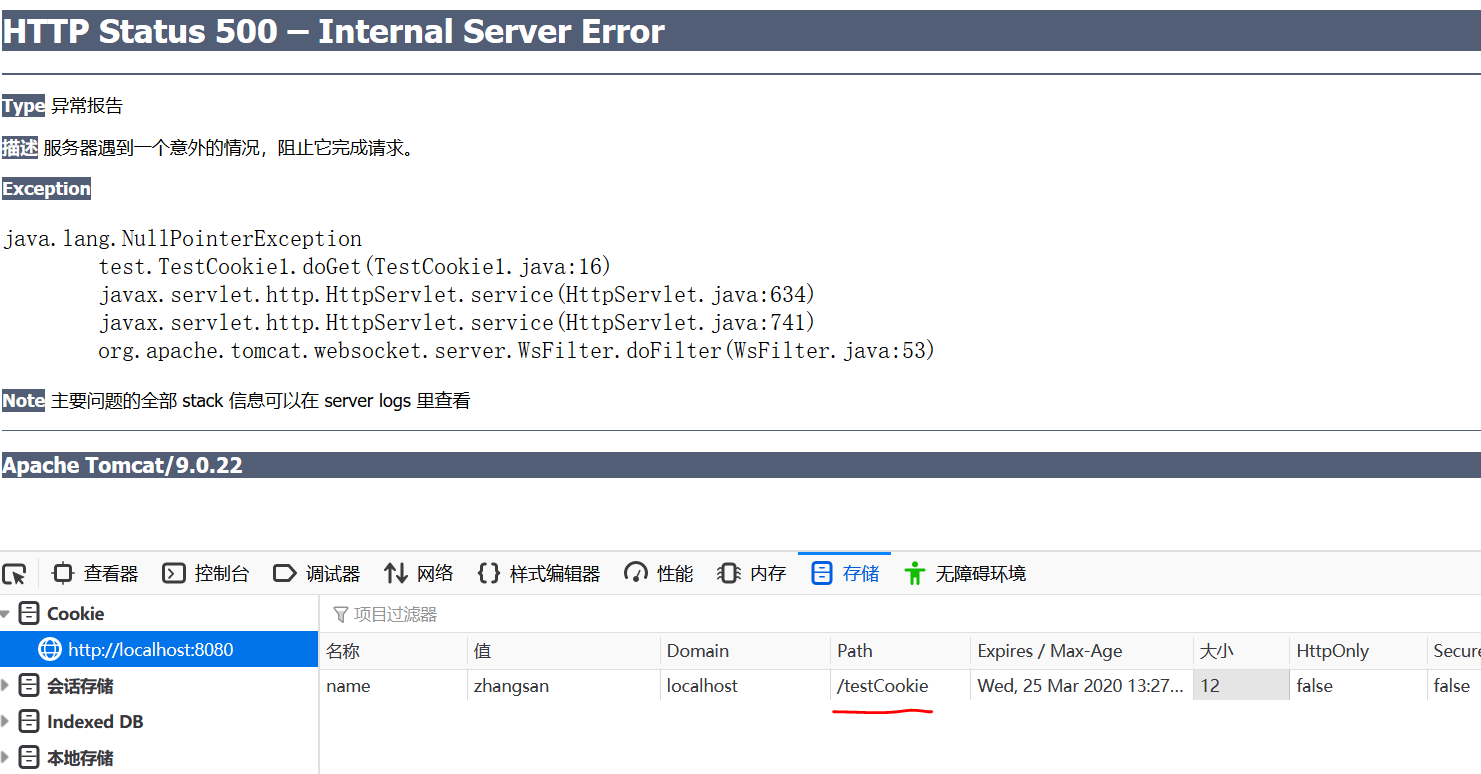Screen dimensions: 1481x774
Task: Click the HttpServlet.java:741 stack trace line
Action: [x=457, y=323]
